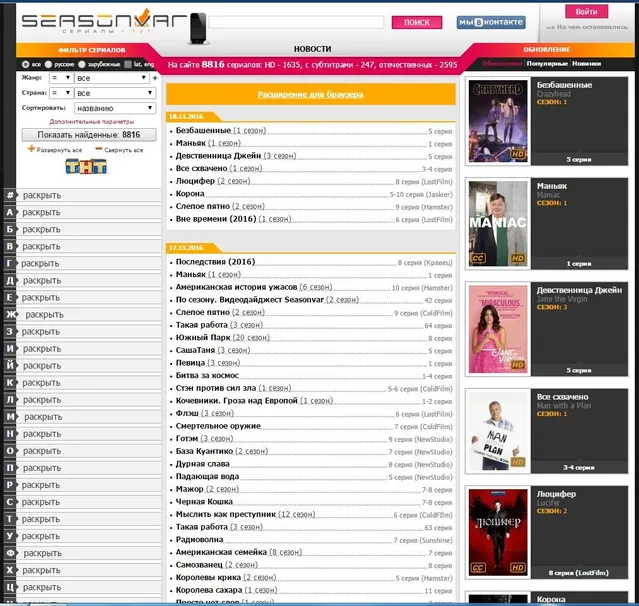Click the 'Войти' login button

[x=586, y=11]
